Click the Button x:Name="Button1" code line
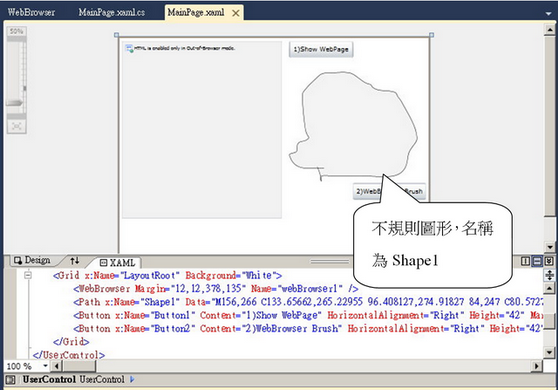This screenshot has width=558, height=390. pyautogui.click(x=308, y=315)
